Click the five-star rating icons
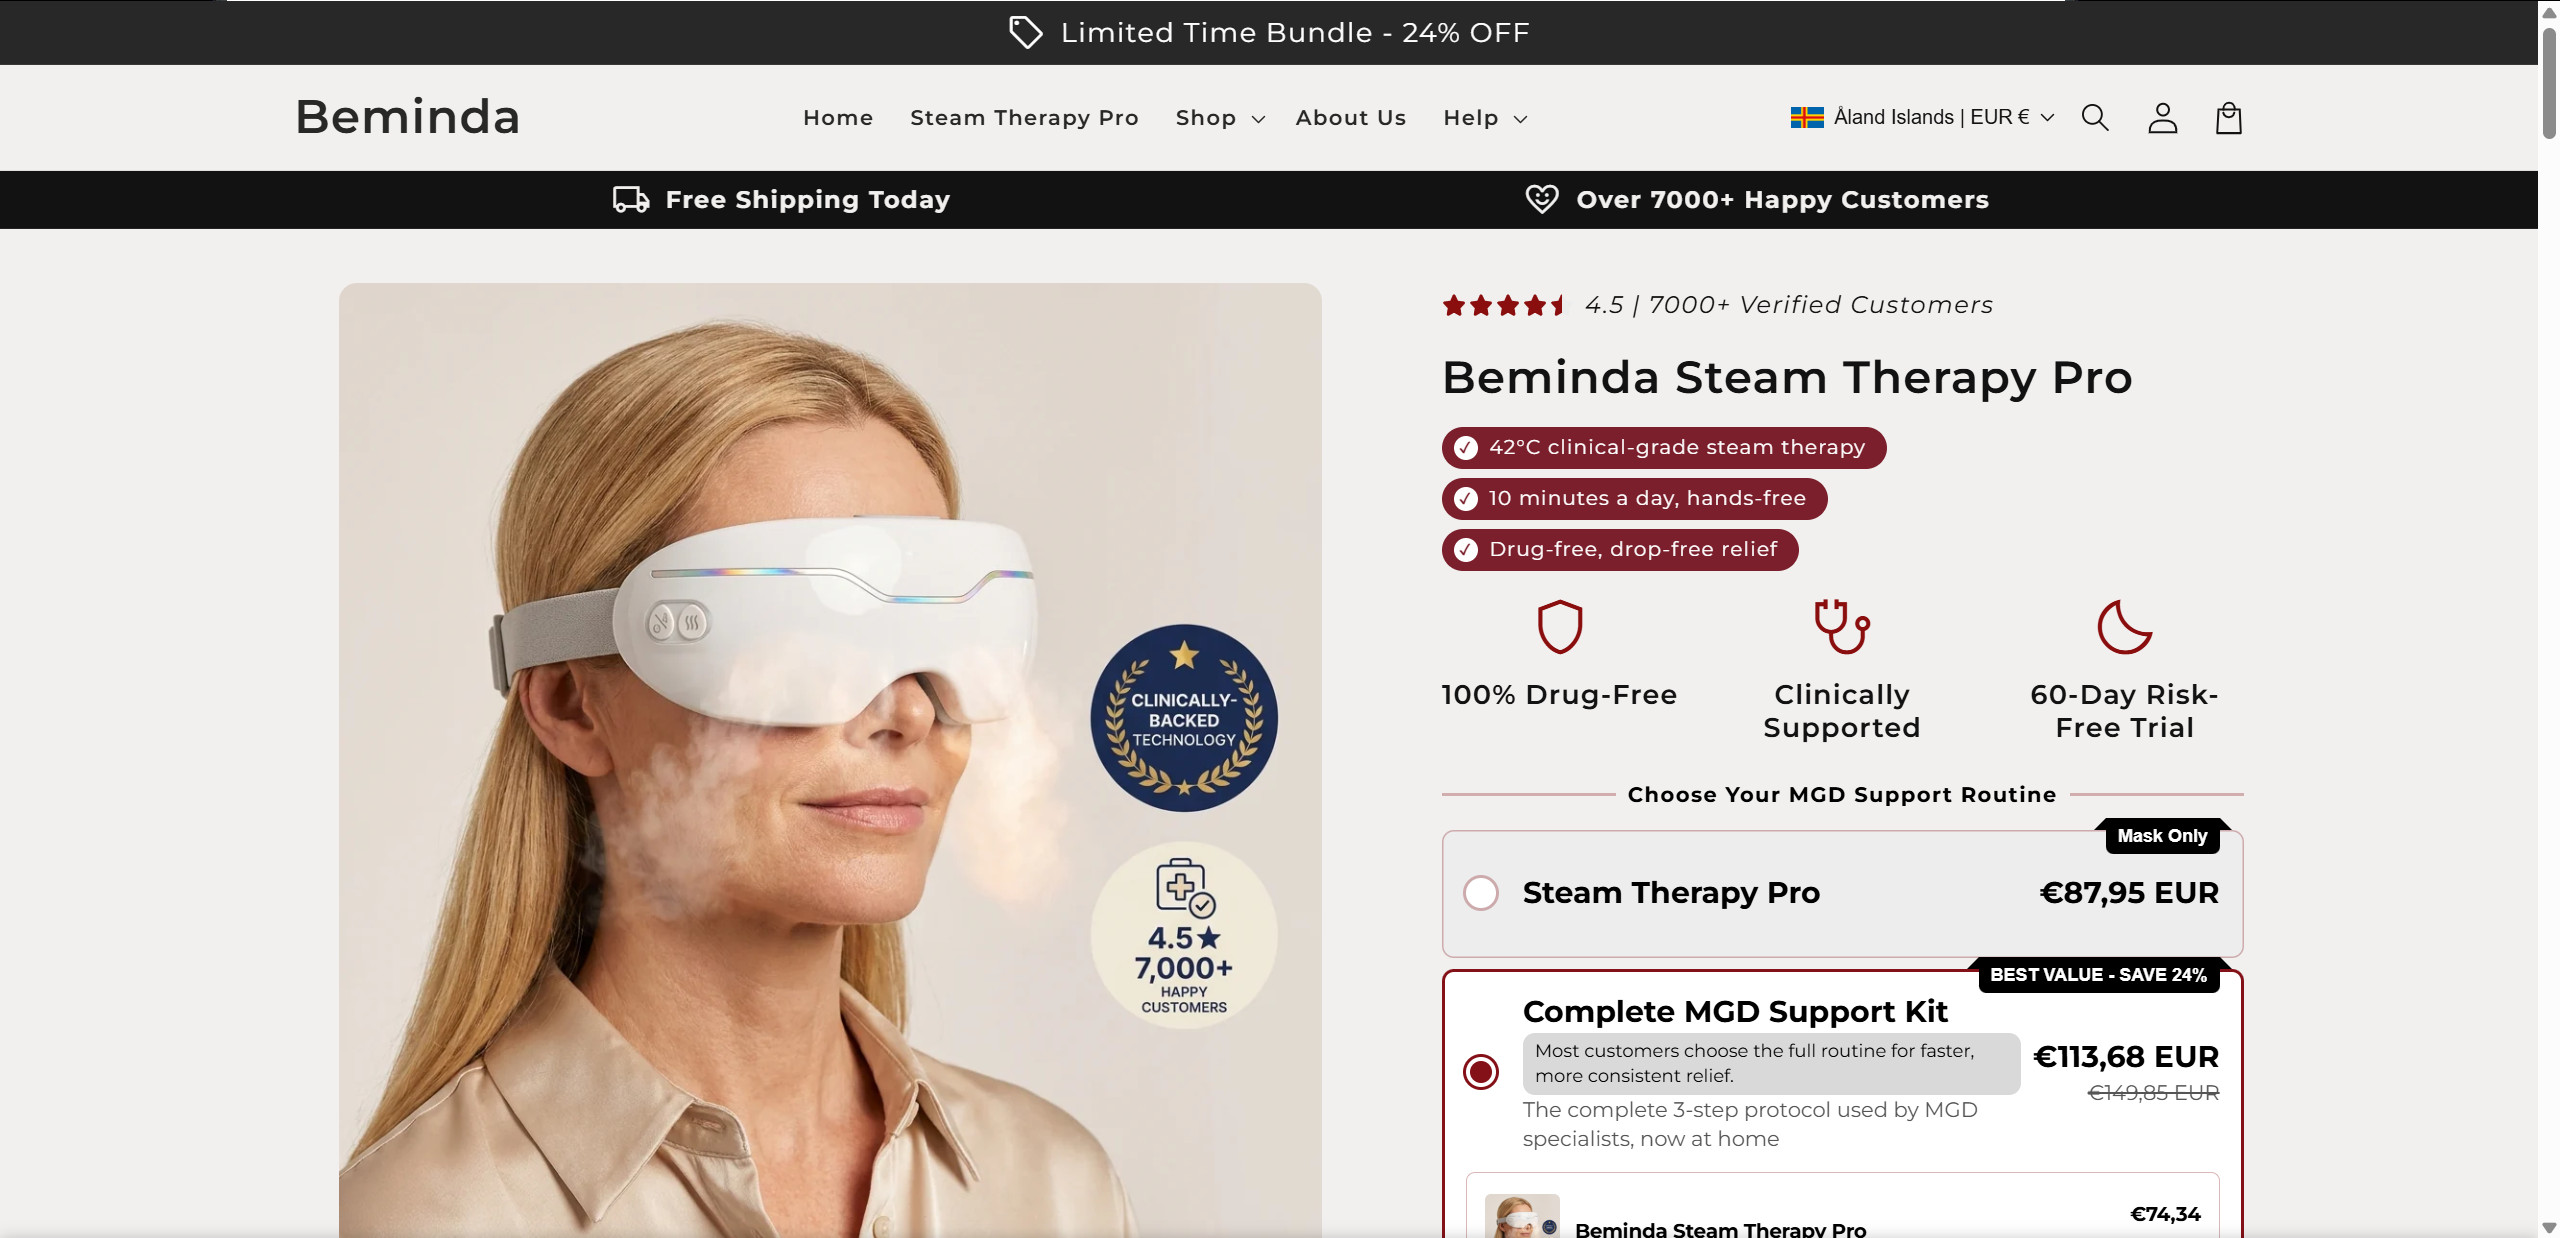2560x1238 pixels. 1503,305
